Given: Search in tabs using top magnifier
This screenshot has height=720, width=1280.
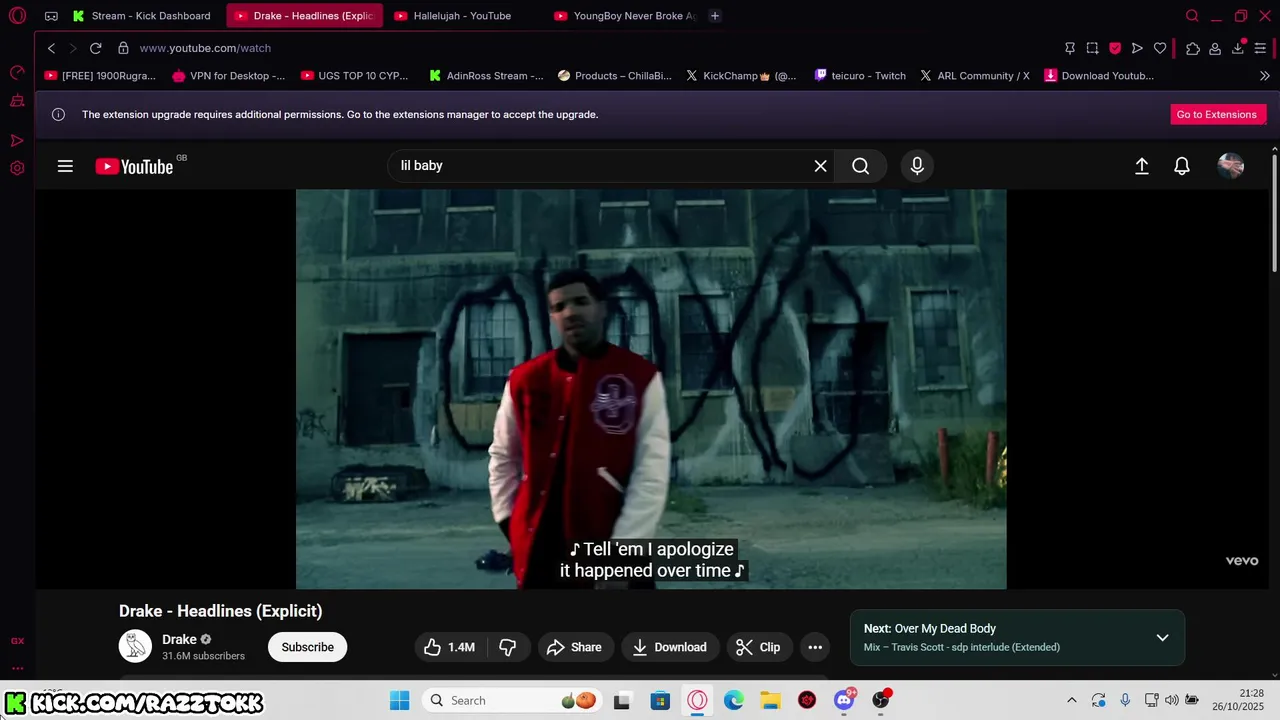Looking at the screenshot, I should click(1192, 16).
